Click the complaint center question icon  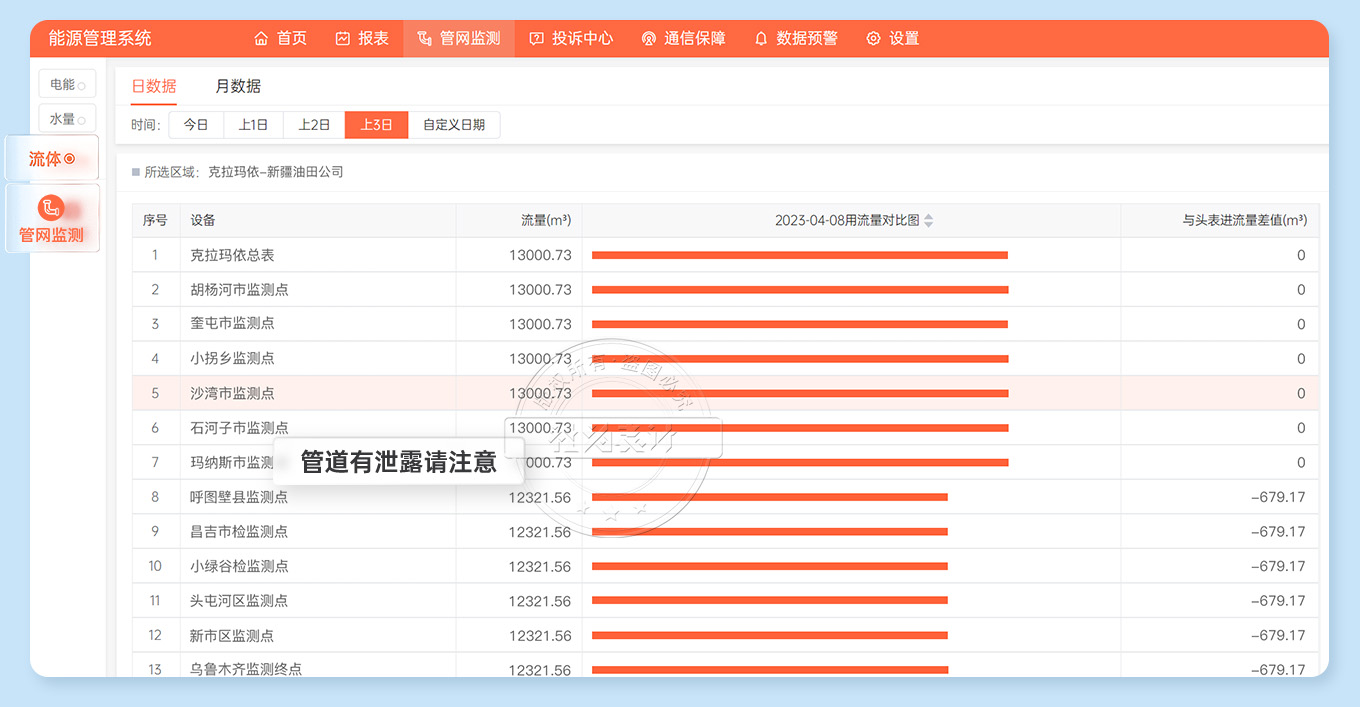537,39
